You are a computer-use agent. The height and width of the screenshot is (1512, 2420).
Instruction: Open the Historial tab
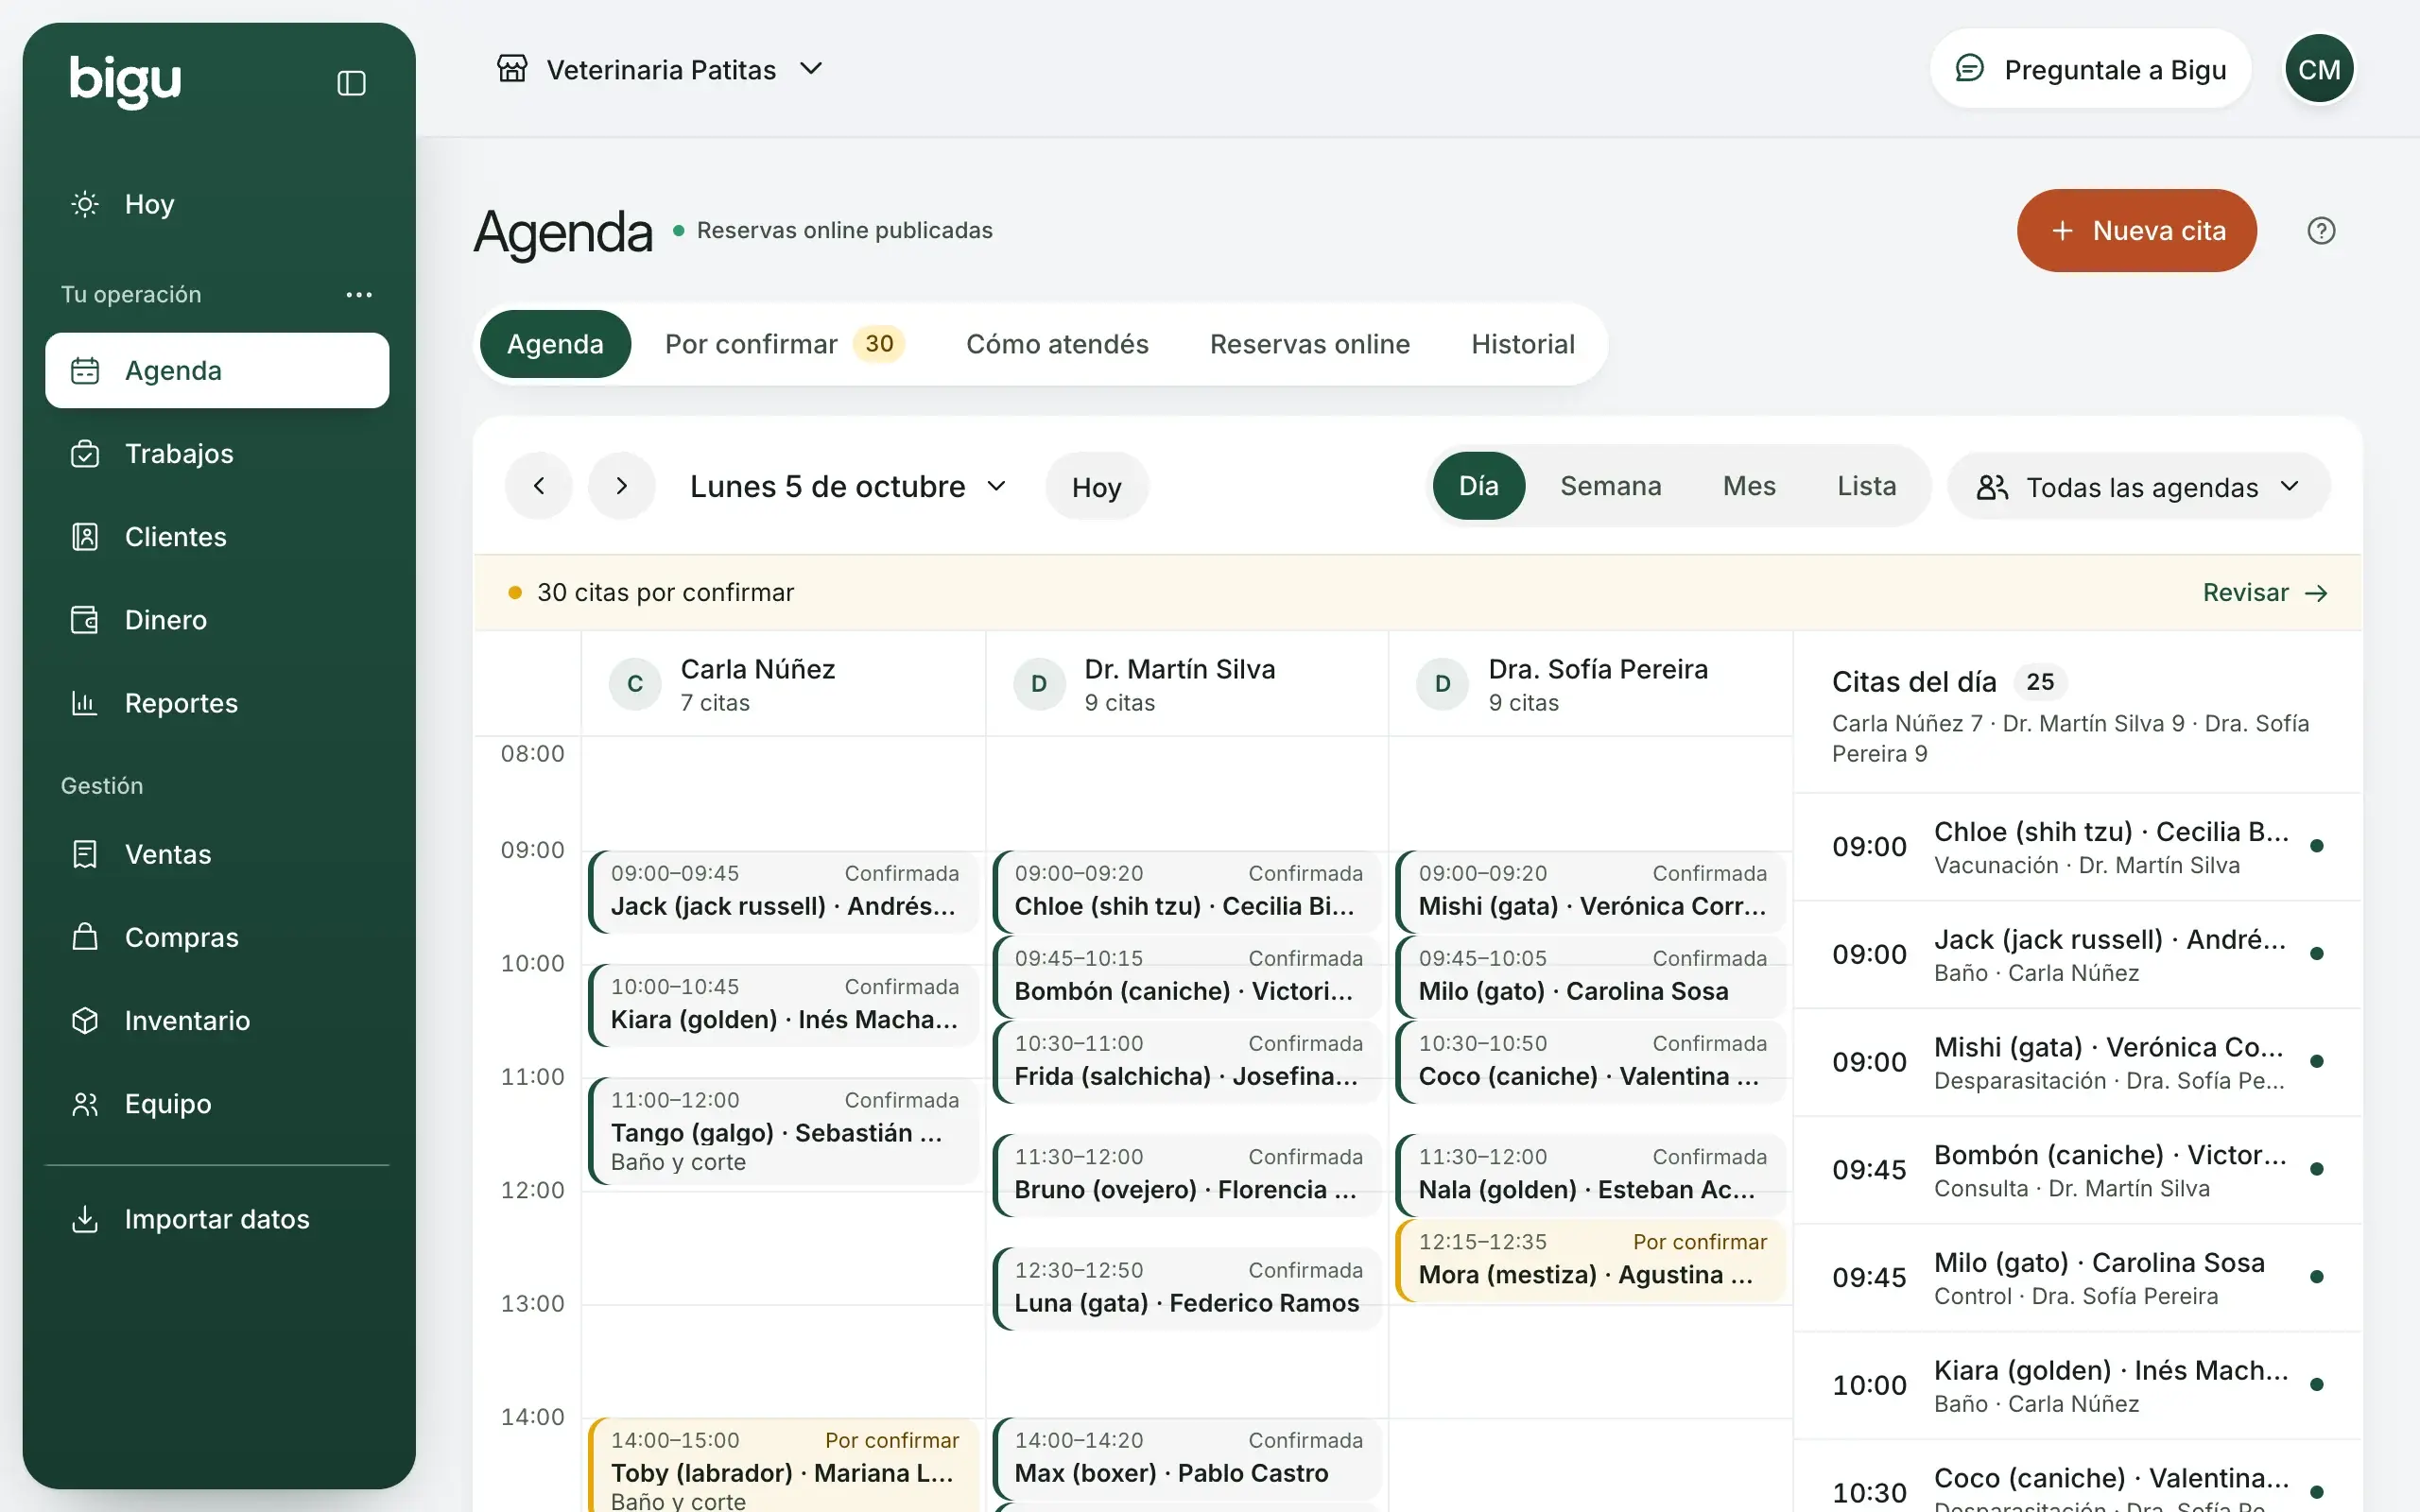[x=1522, y=344]
